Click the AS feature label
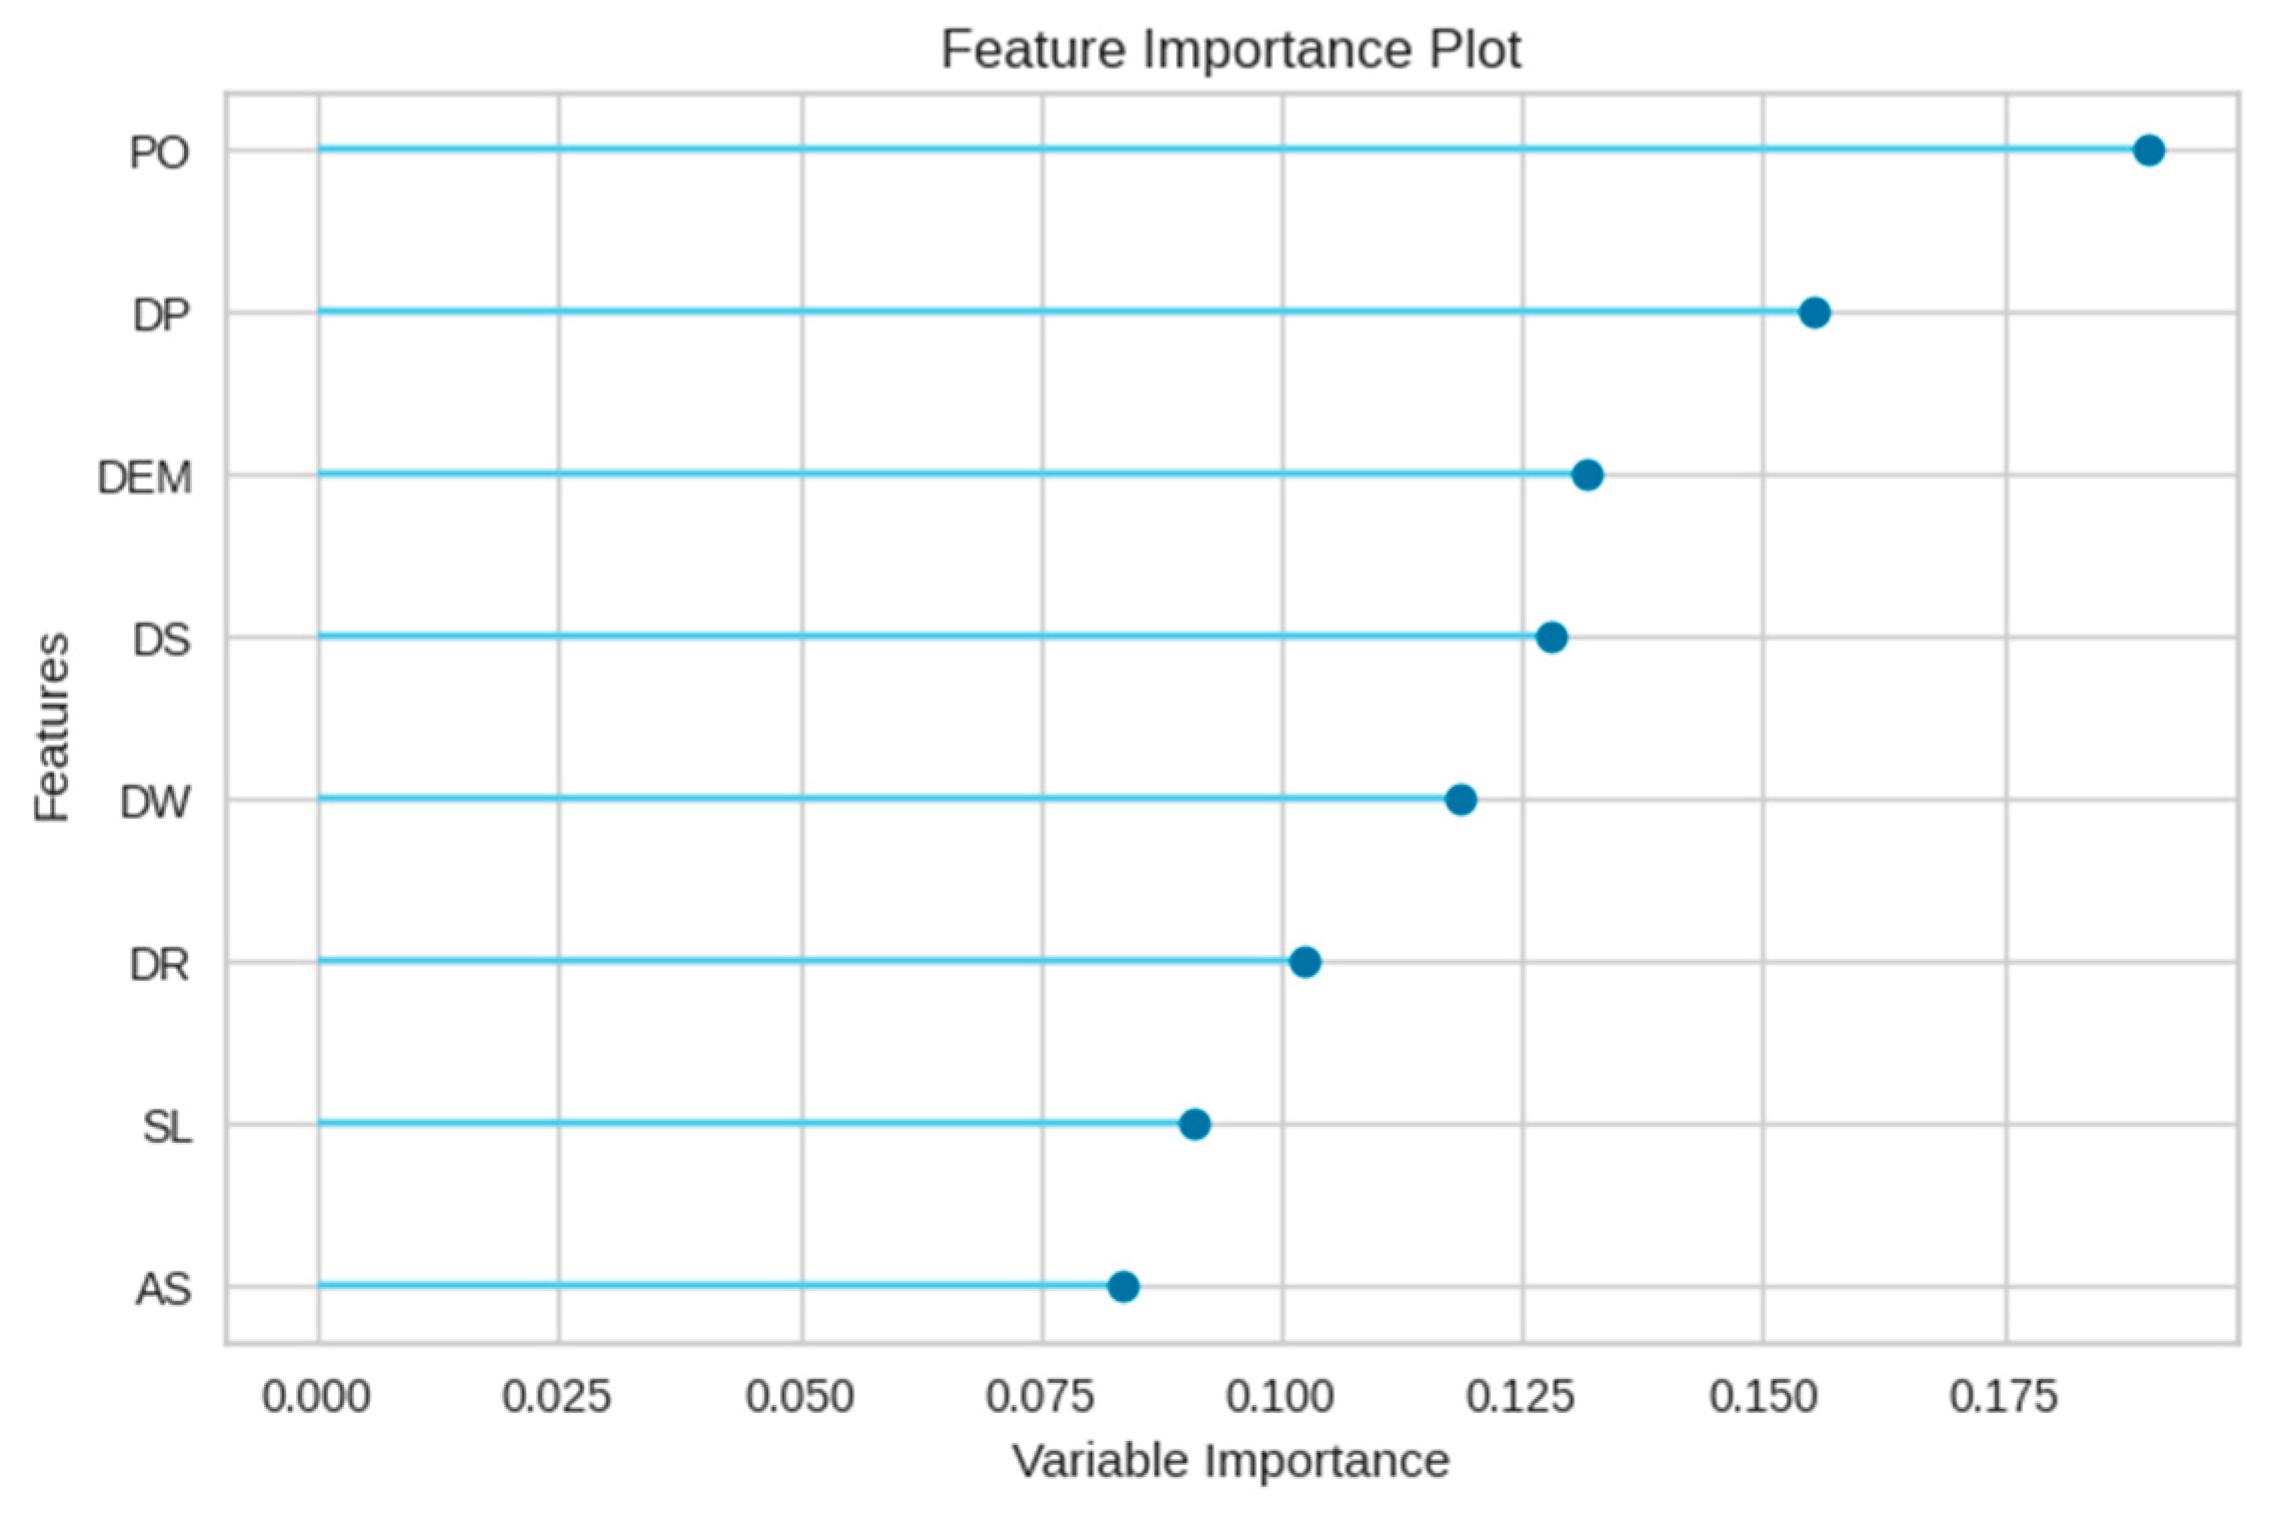 tap(163, 1289)
